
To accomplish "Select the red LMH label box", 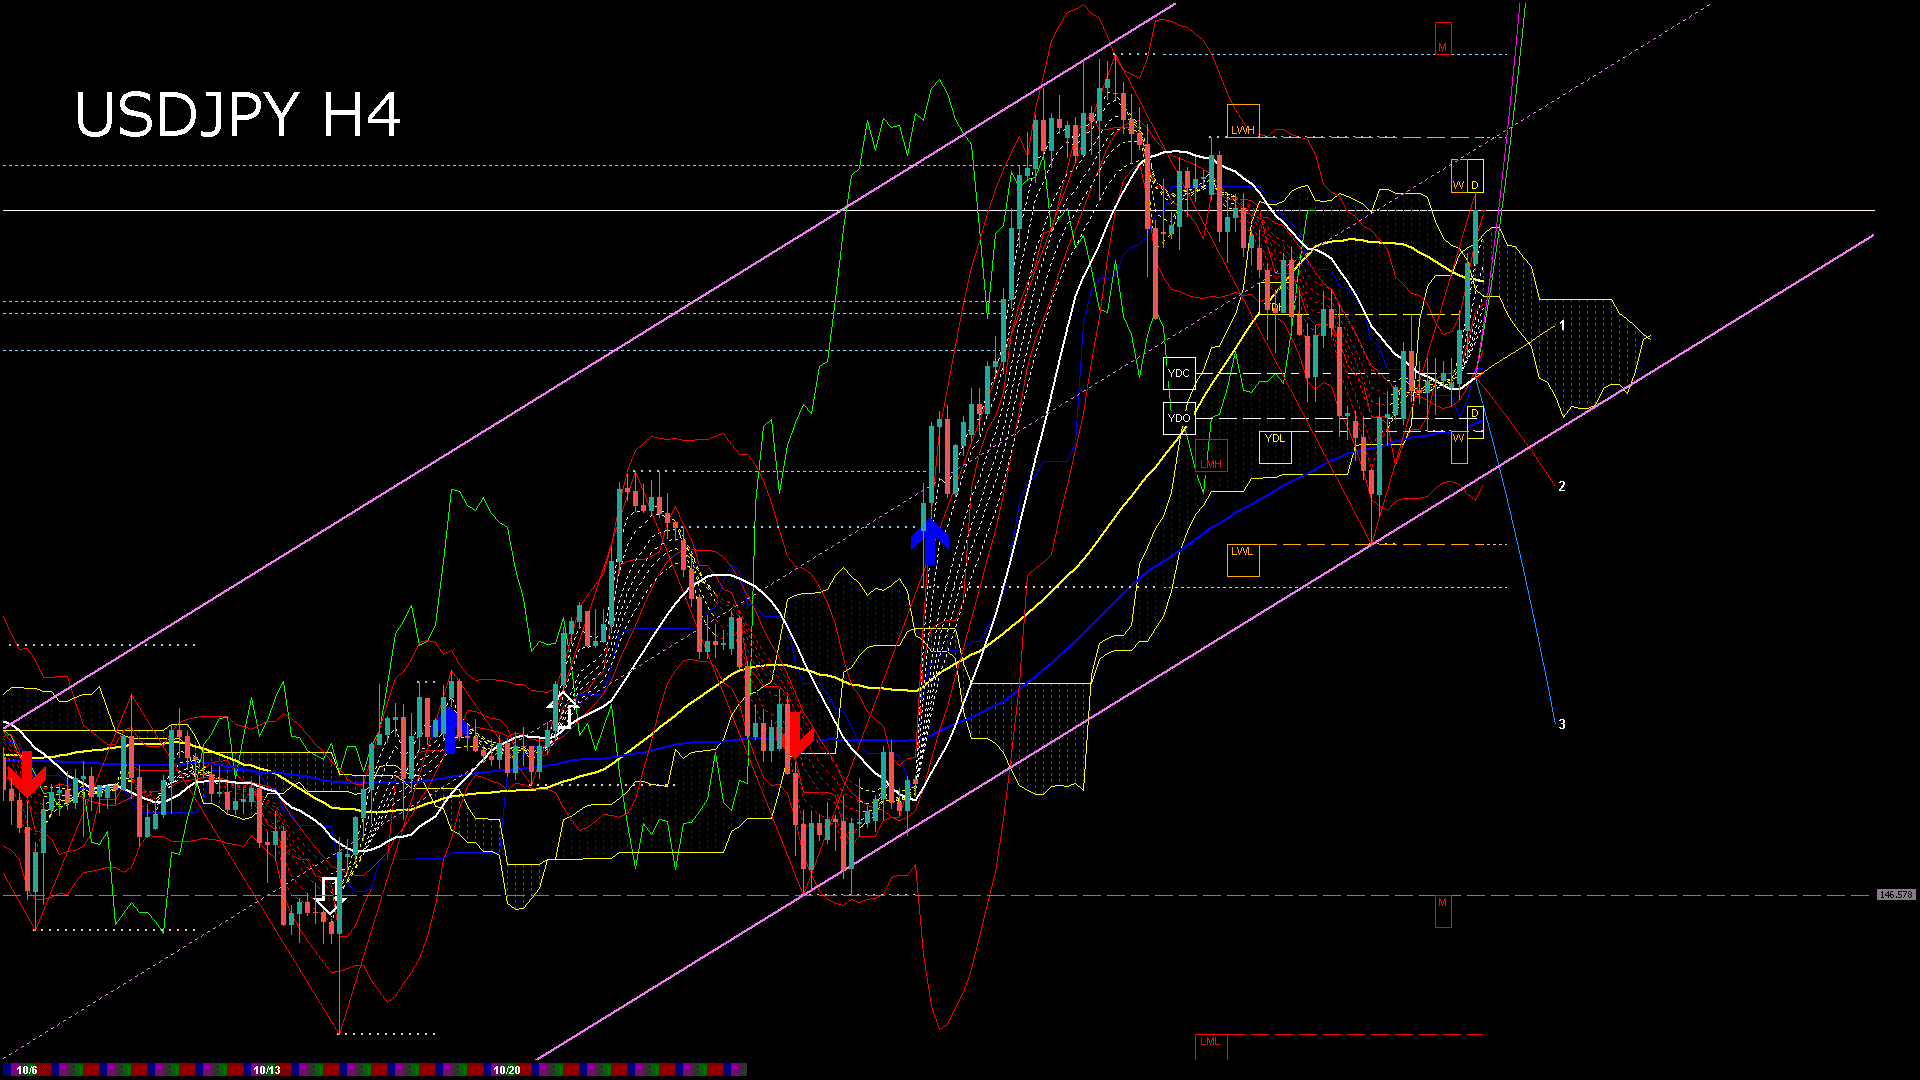I will click(1211, 456).
